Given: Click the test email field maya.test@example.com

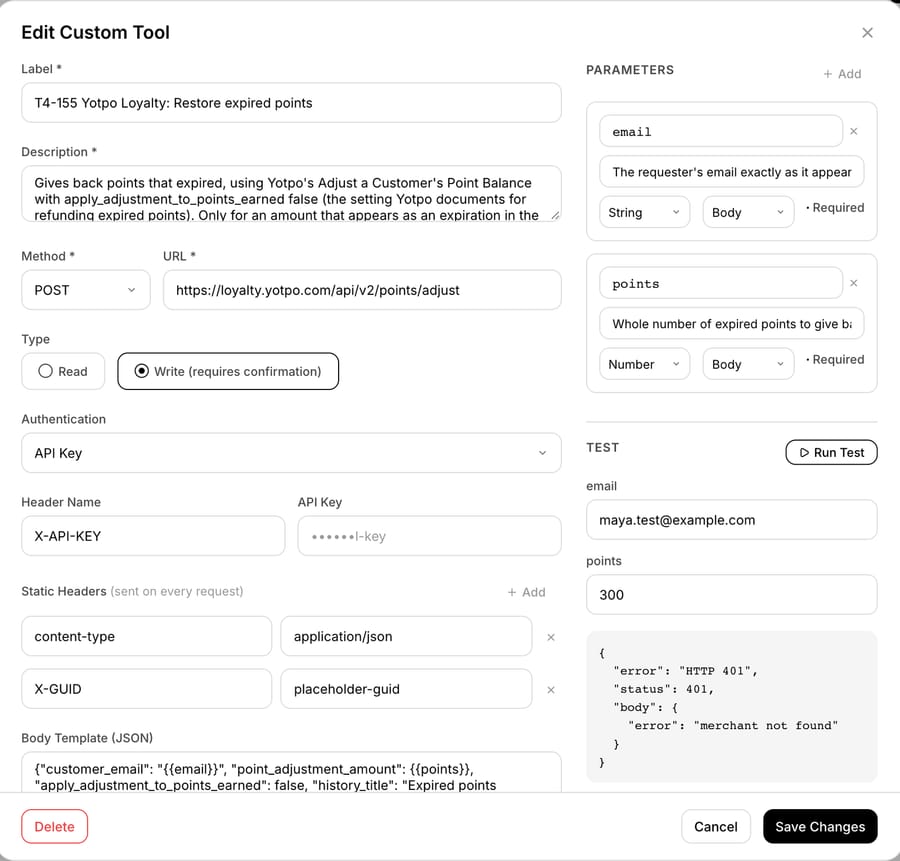Looking at the screenshot, I should point(731,520).
